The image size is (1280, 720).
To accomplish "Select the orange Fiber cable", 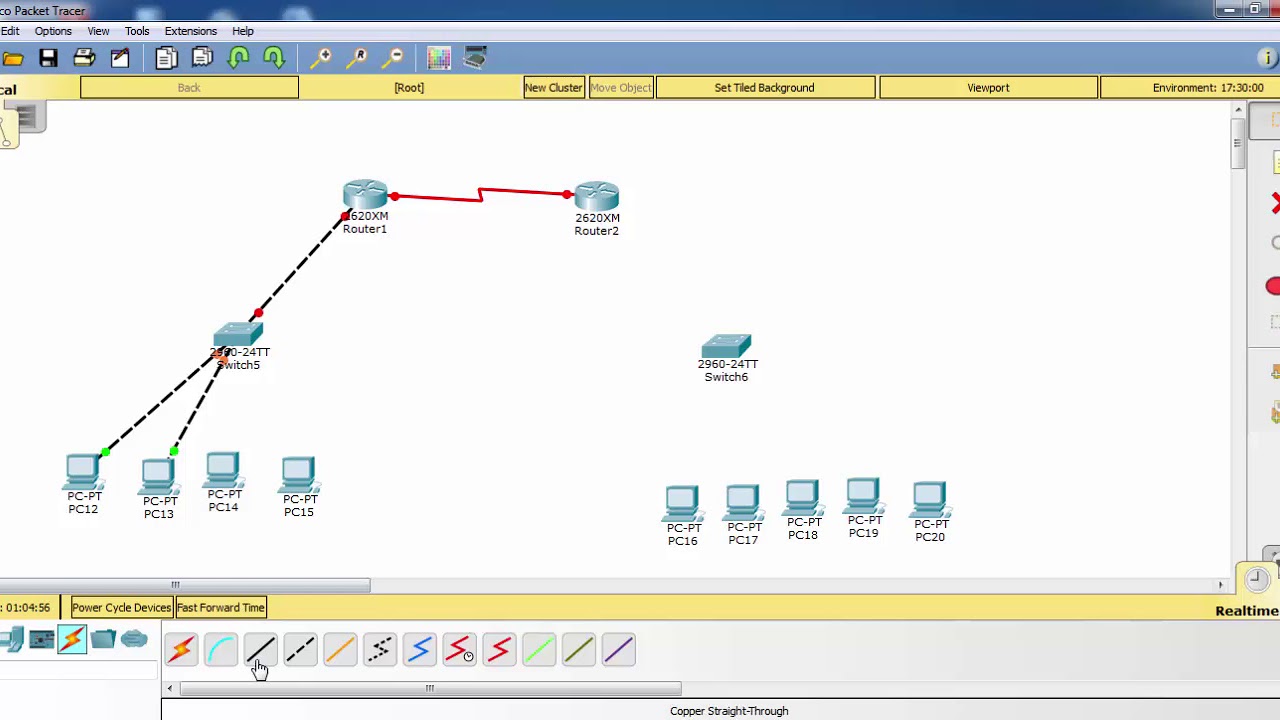I will pos(340,651).
